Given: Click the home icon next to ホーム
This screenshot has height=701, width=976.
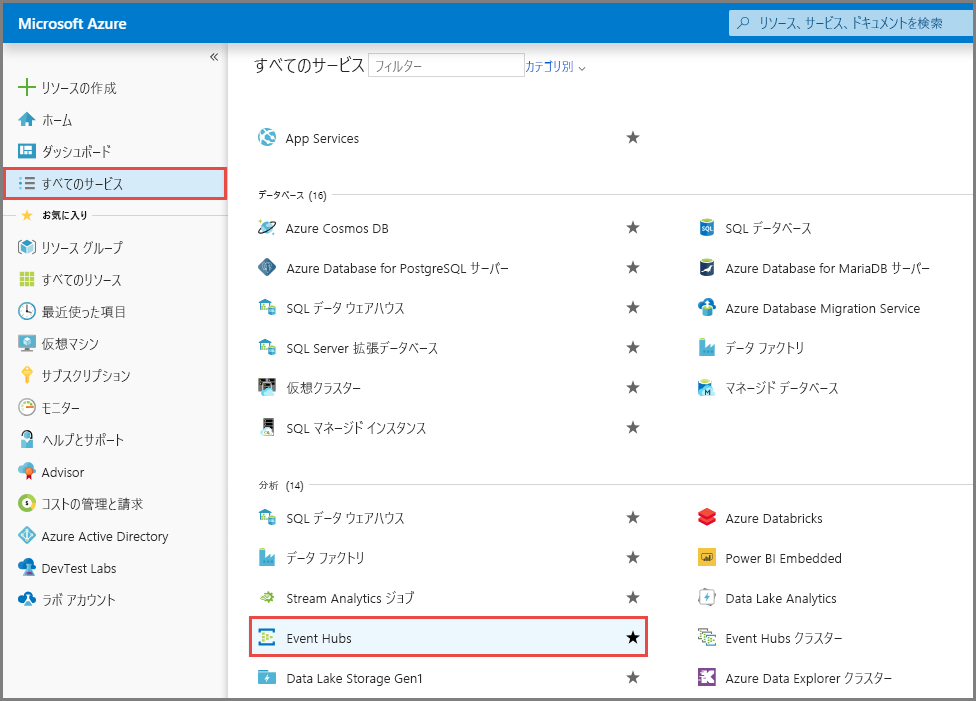Looking at the screenshot, I should coord(27,120).
